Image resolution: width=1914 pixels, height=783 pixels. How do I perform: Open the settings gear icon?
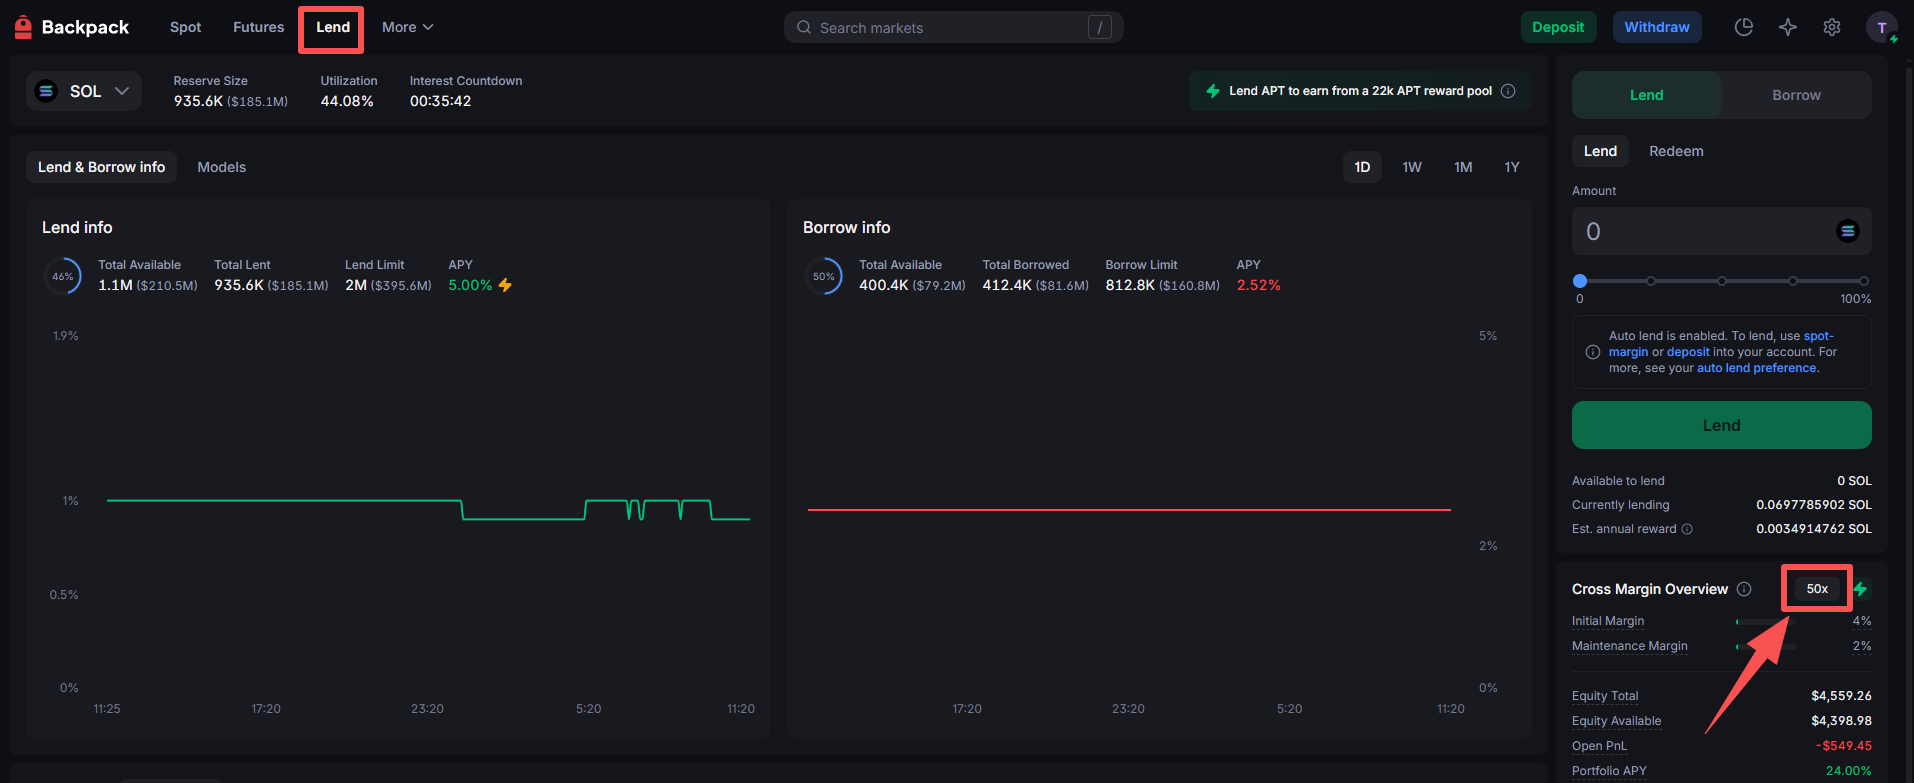coord(1831,27)
